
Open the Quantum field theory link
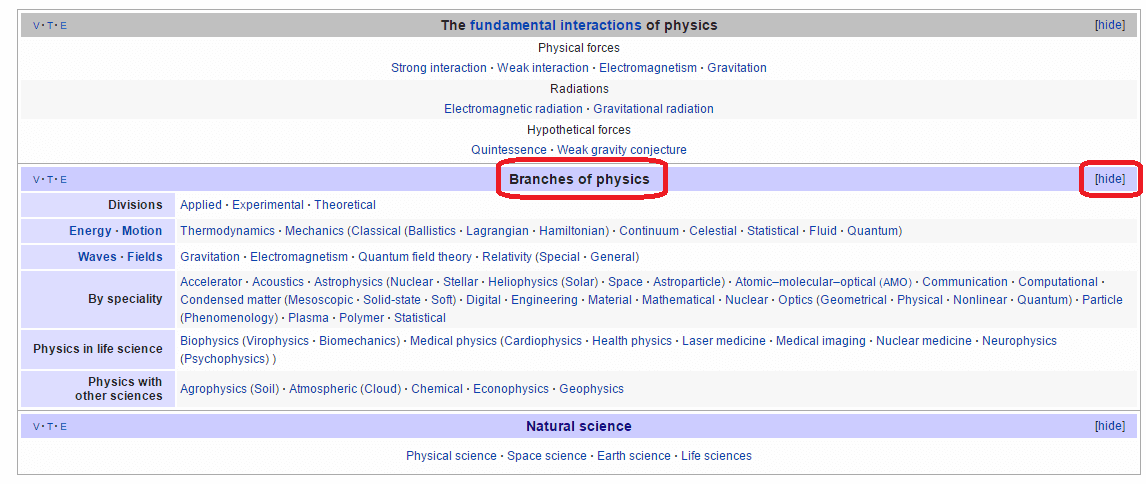tap(415, 257)
